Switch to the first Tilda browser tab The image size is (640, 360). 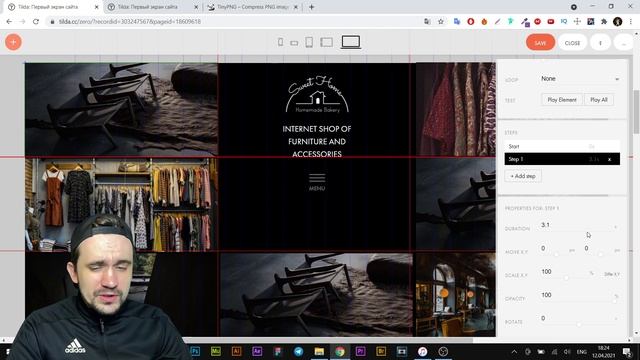click(x=52, y=7)
